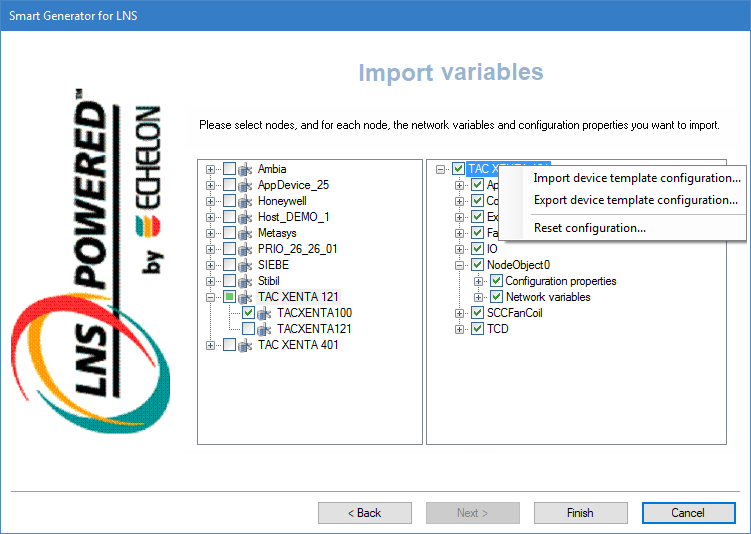Click the TAC XENTA 401 node icon

pyautogui.click(x=246, y=345)
